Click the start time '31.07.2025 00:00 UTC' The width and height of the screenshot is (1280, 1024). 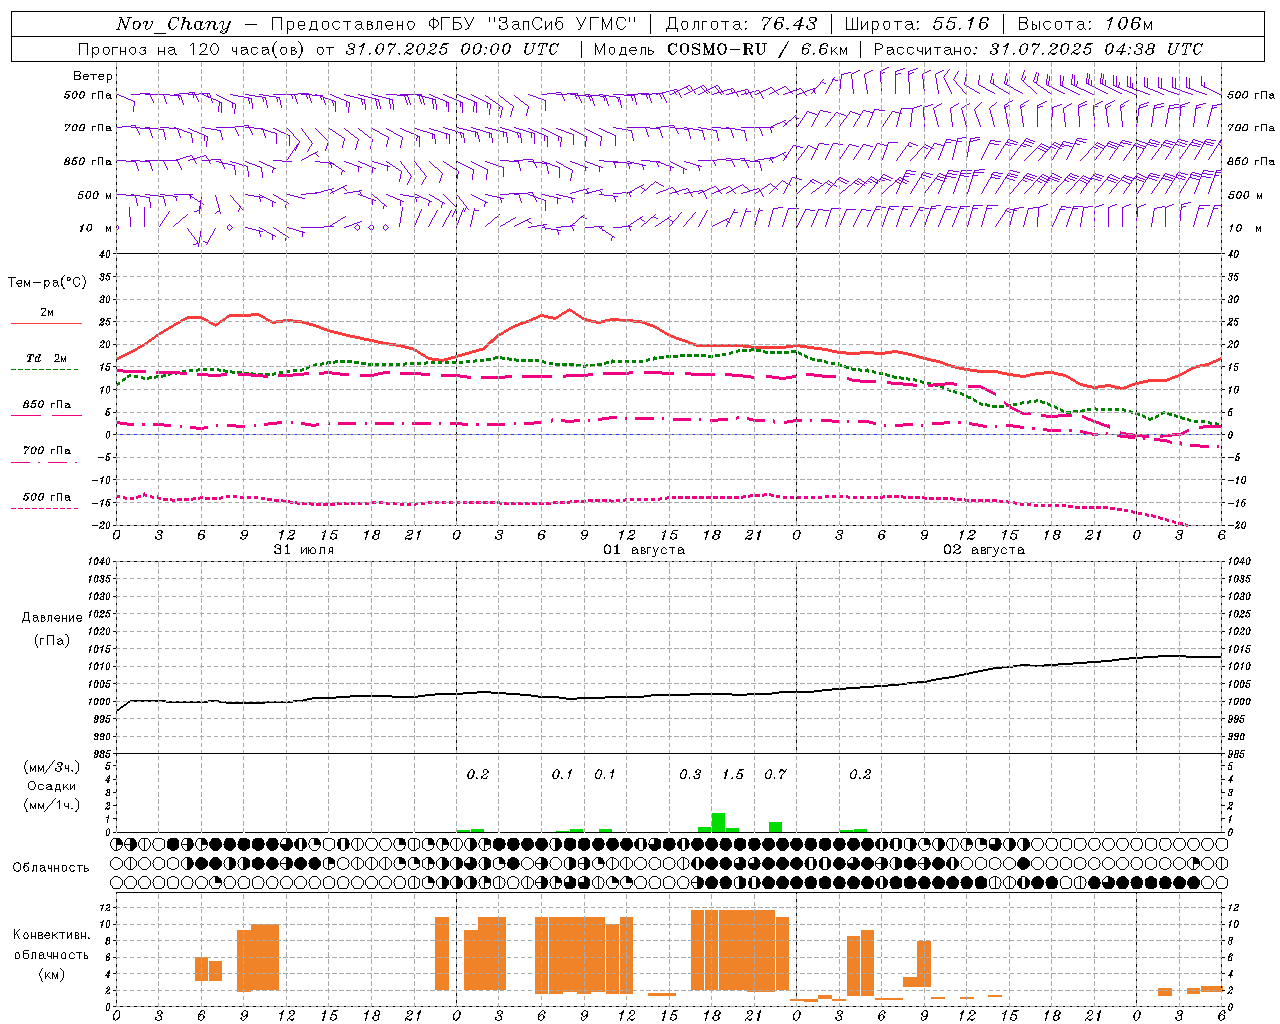point(453,49)
